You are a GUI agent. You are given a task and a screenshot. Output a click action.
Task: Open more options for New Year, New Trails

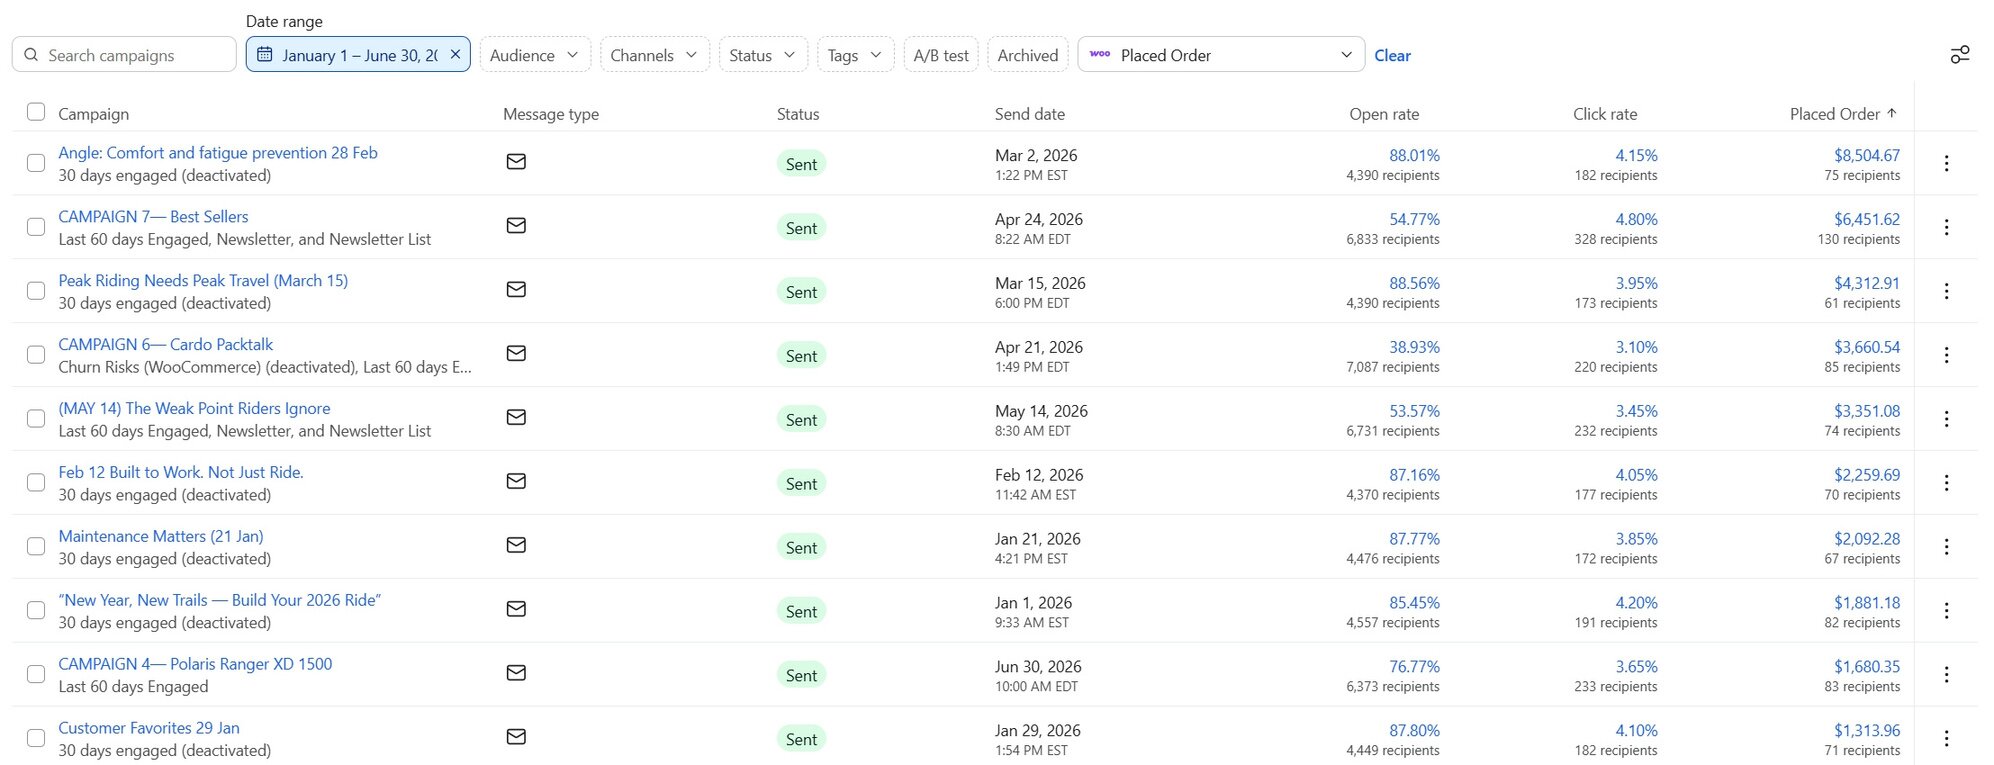click(x=1946, y=611)
